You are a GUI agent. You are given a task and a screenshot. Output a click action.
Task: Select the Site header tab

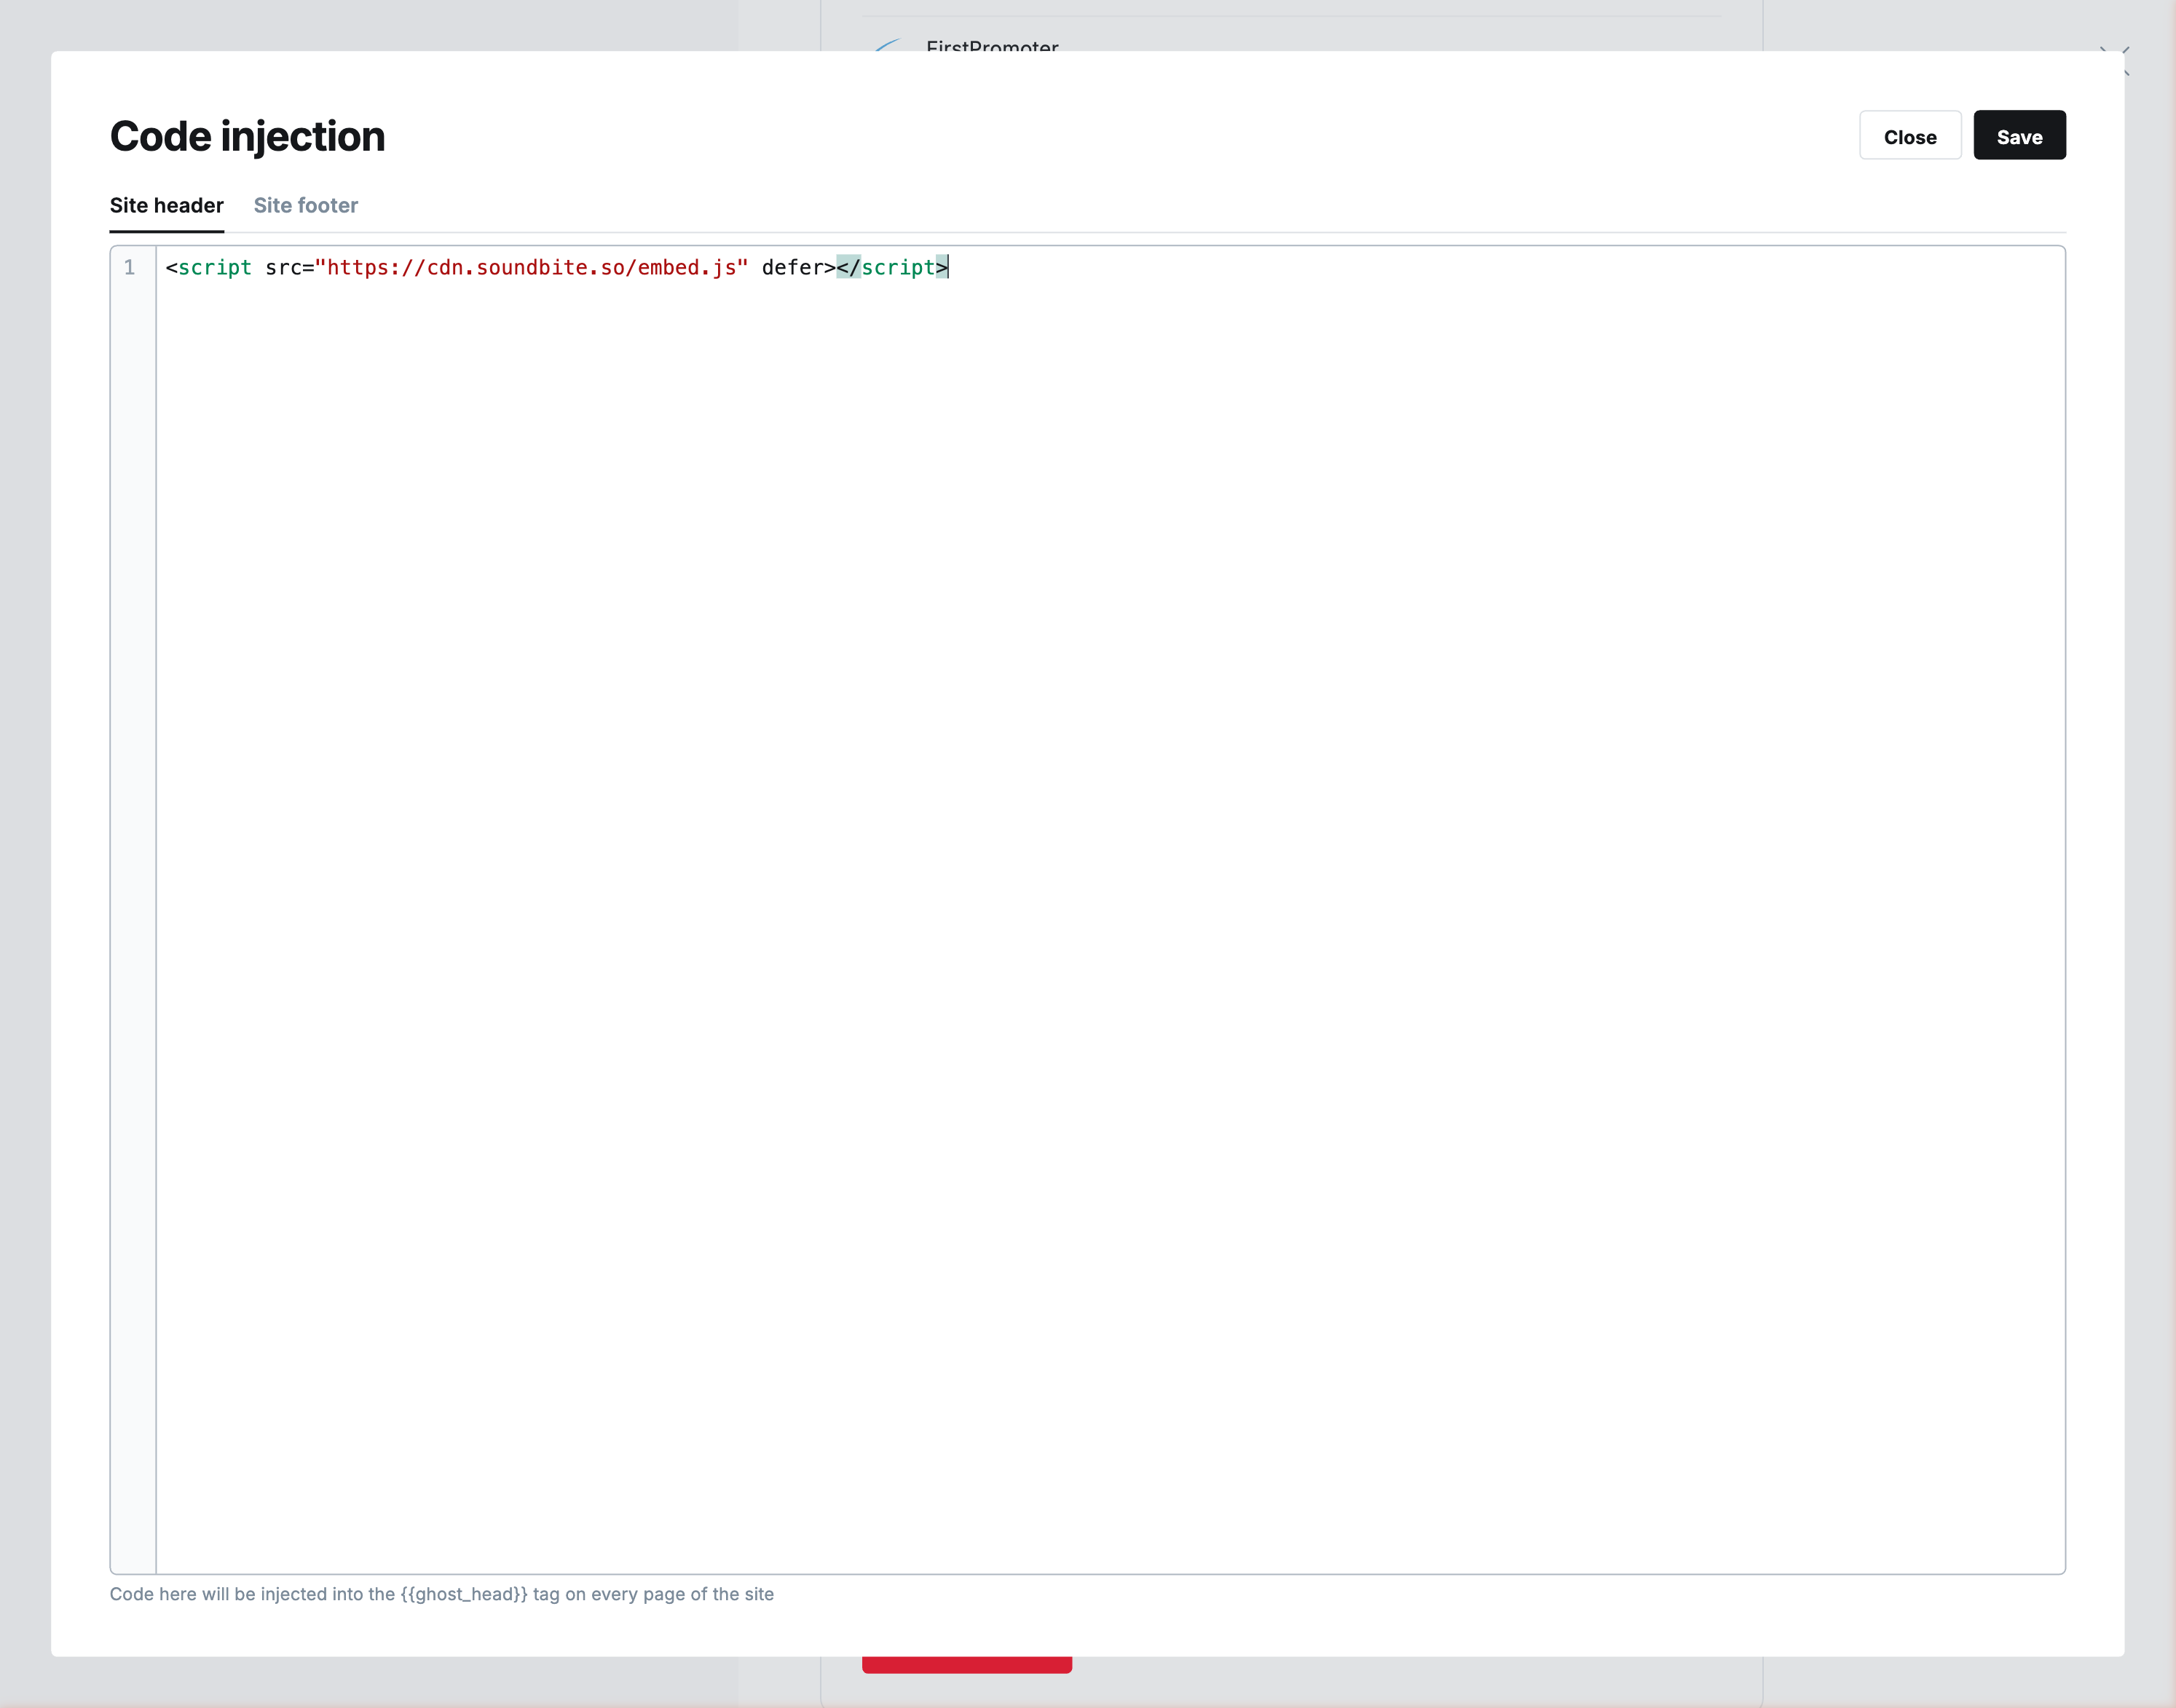point(166,205)
